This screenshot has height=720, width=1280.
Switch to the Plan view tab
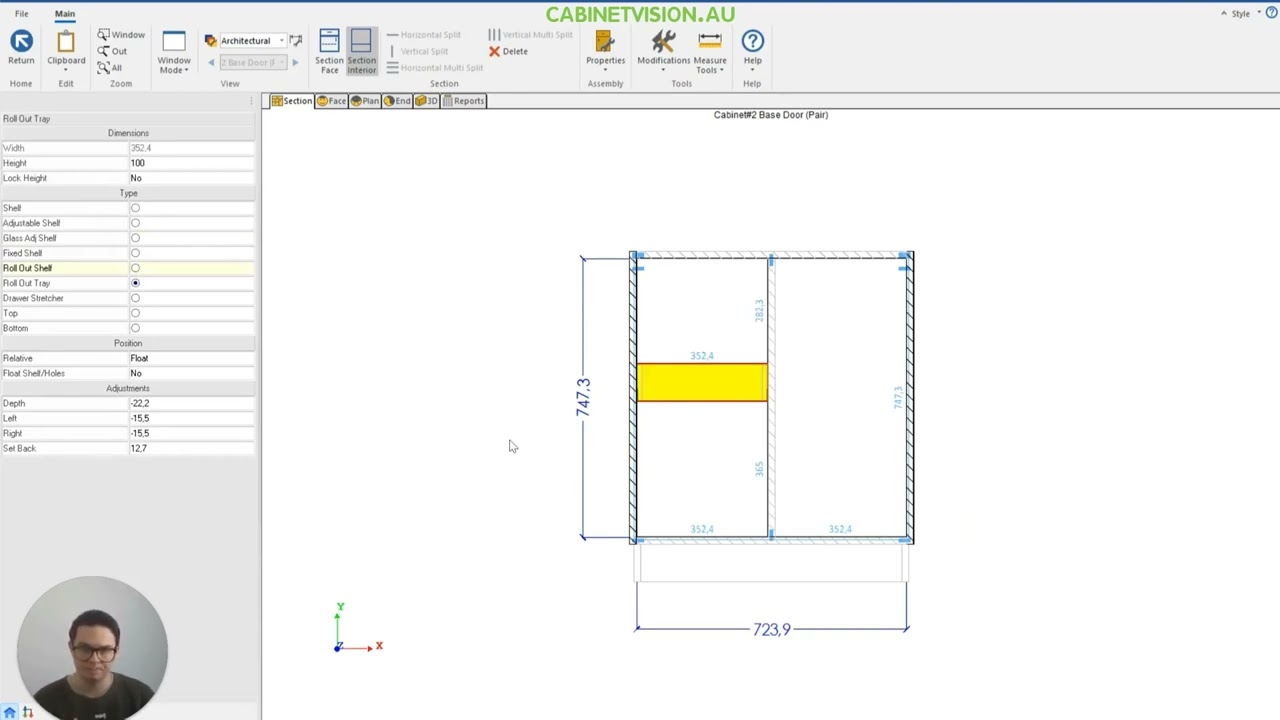click(364, 101)
